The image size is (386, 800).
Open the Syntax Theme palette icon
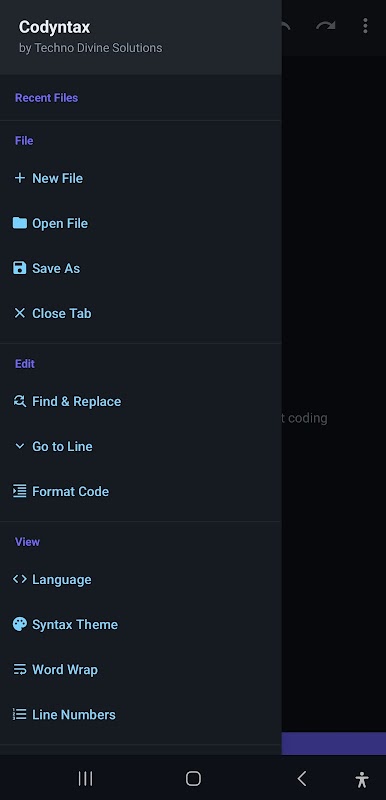point(19,624)
